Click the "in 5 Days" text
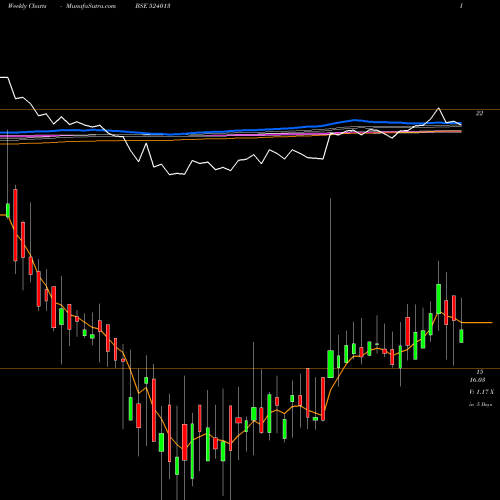 (480, 404)
